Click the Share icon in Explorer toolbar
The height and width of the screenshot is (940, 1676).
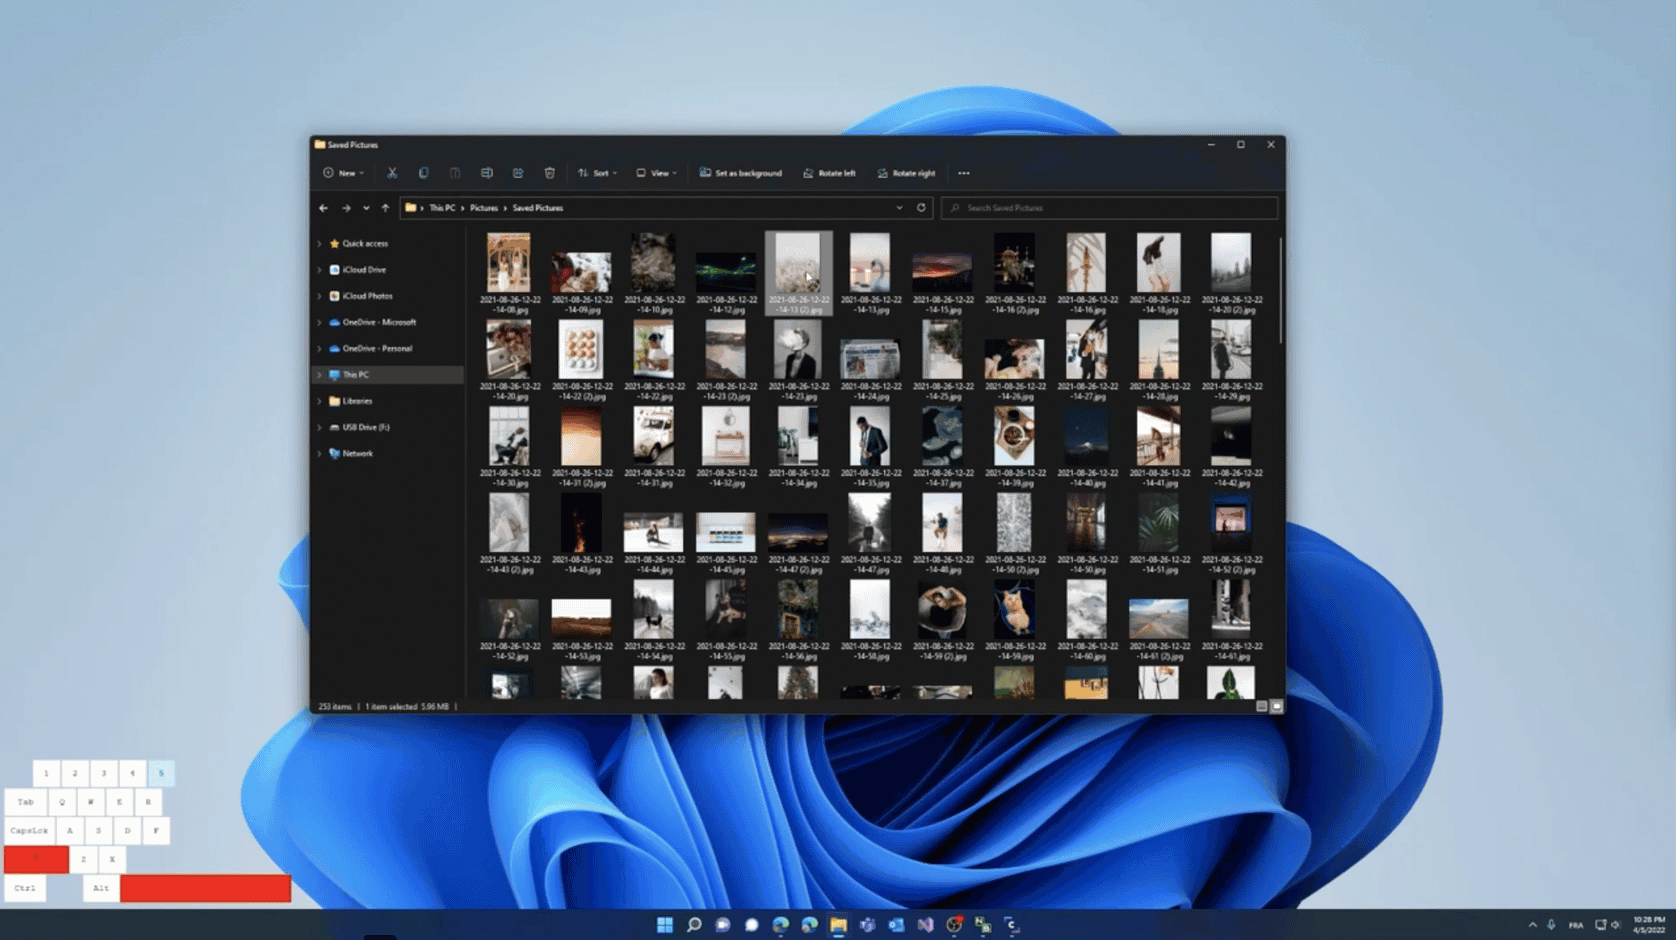pos(518,173)
